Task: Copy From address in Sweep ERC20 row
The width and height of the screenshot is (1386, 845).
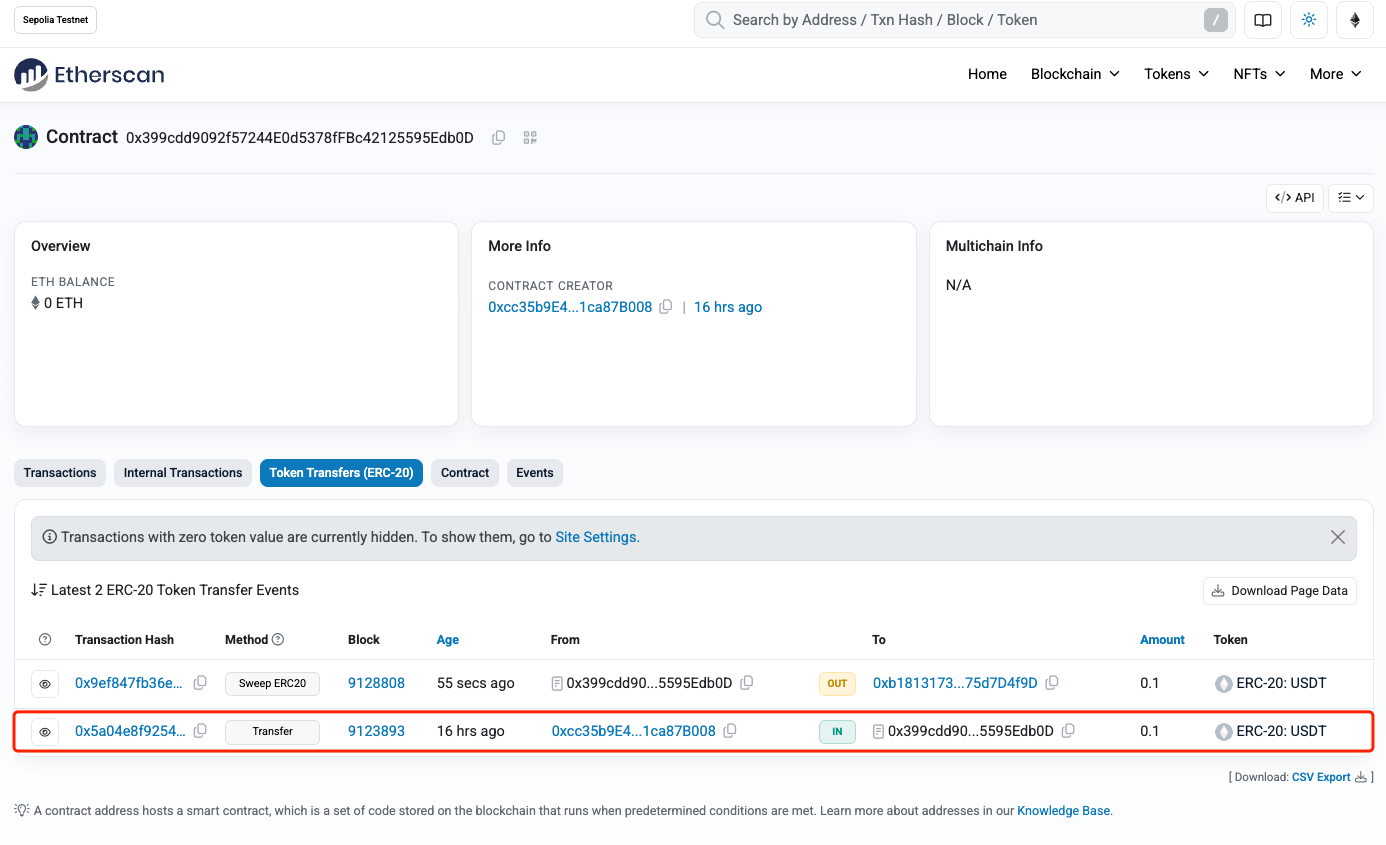Action: pos(747,683)
